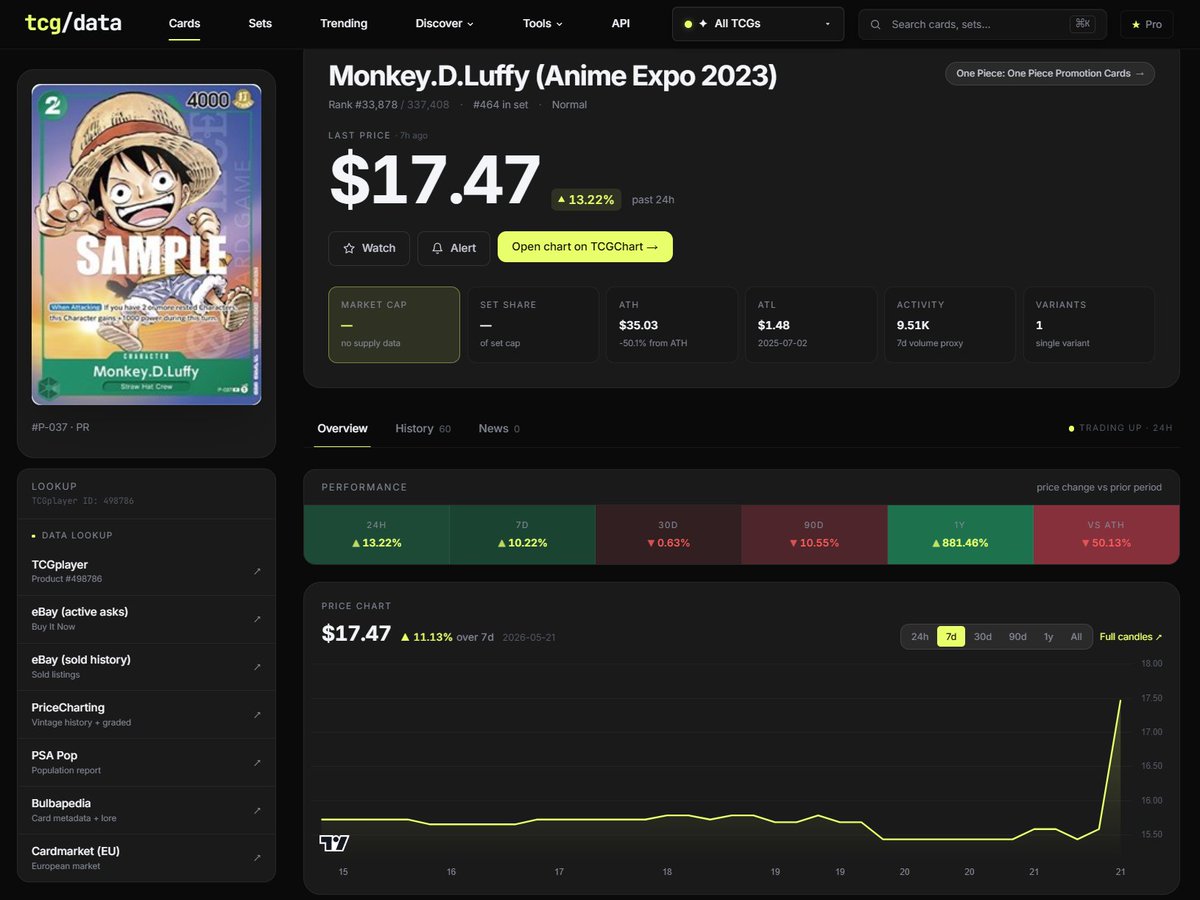Screen dimensions: 1200x900
Task: Select the Market Cap stat card
Action: [x=394, y=325]
